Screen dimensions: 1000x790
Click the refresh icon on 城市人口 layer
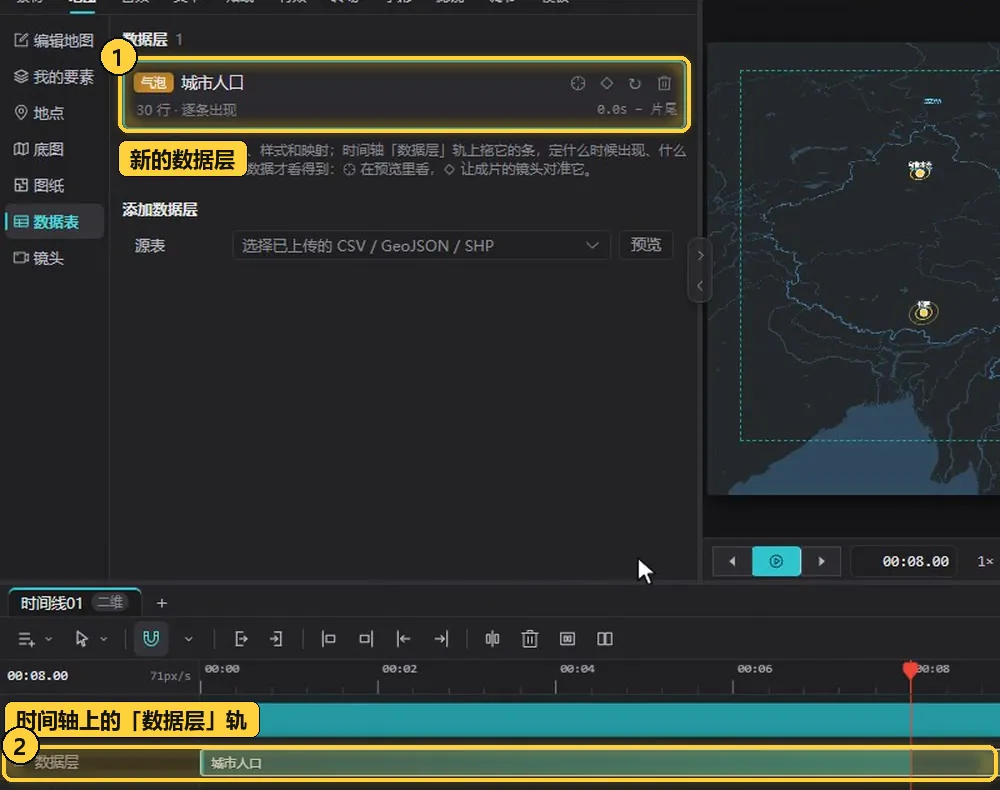(x=635, y=84)
